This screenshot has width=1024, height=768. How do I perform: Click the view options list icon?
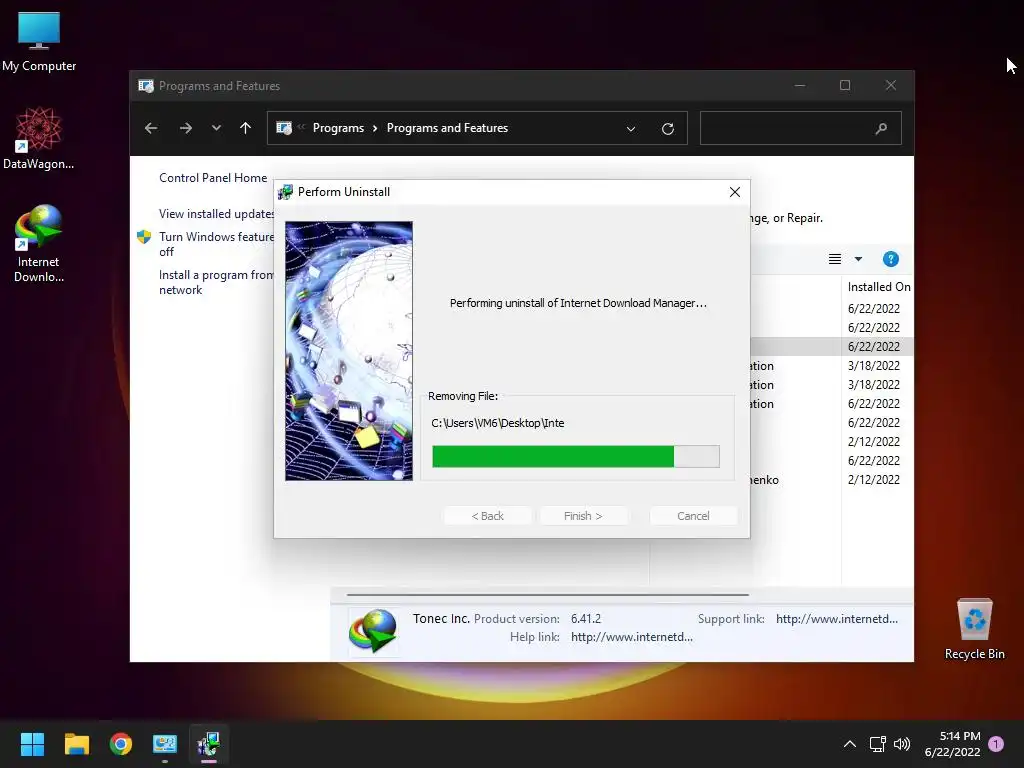pyautogui.click(x=835, y=259)
